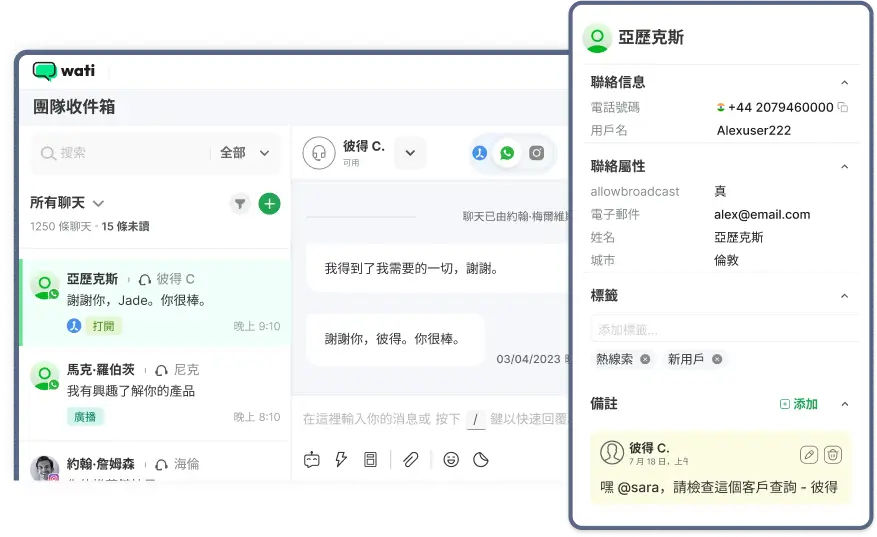Screen dimensions: 877x537
Task: Click 亞歷克斯 profile avatar in contact panel
Action: click(597, 38)
